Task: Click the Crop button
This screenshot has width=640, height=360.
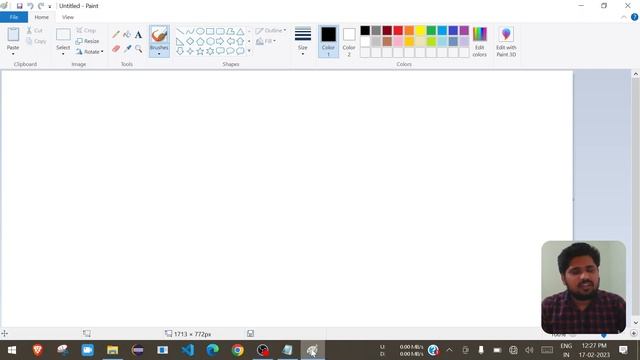Action: tap(86, 31)
